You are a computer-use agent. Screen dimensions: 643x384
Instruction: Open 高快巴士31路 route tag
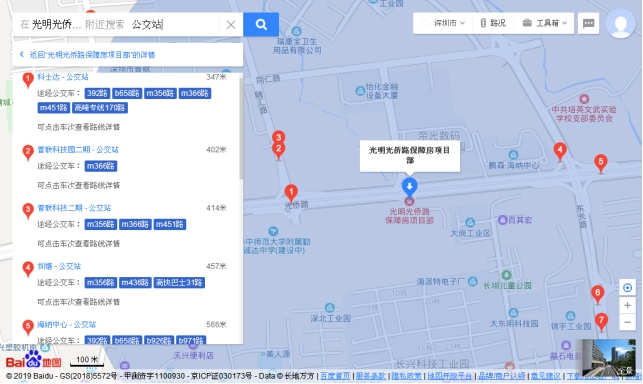pyautogui.click(x=179, y=283)
